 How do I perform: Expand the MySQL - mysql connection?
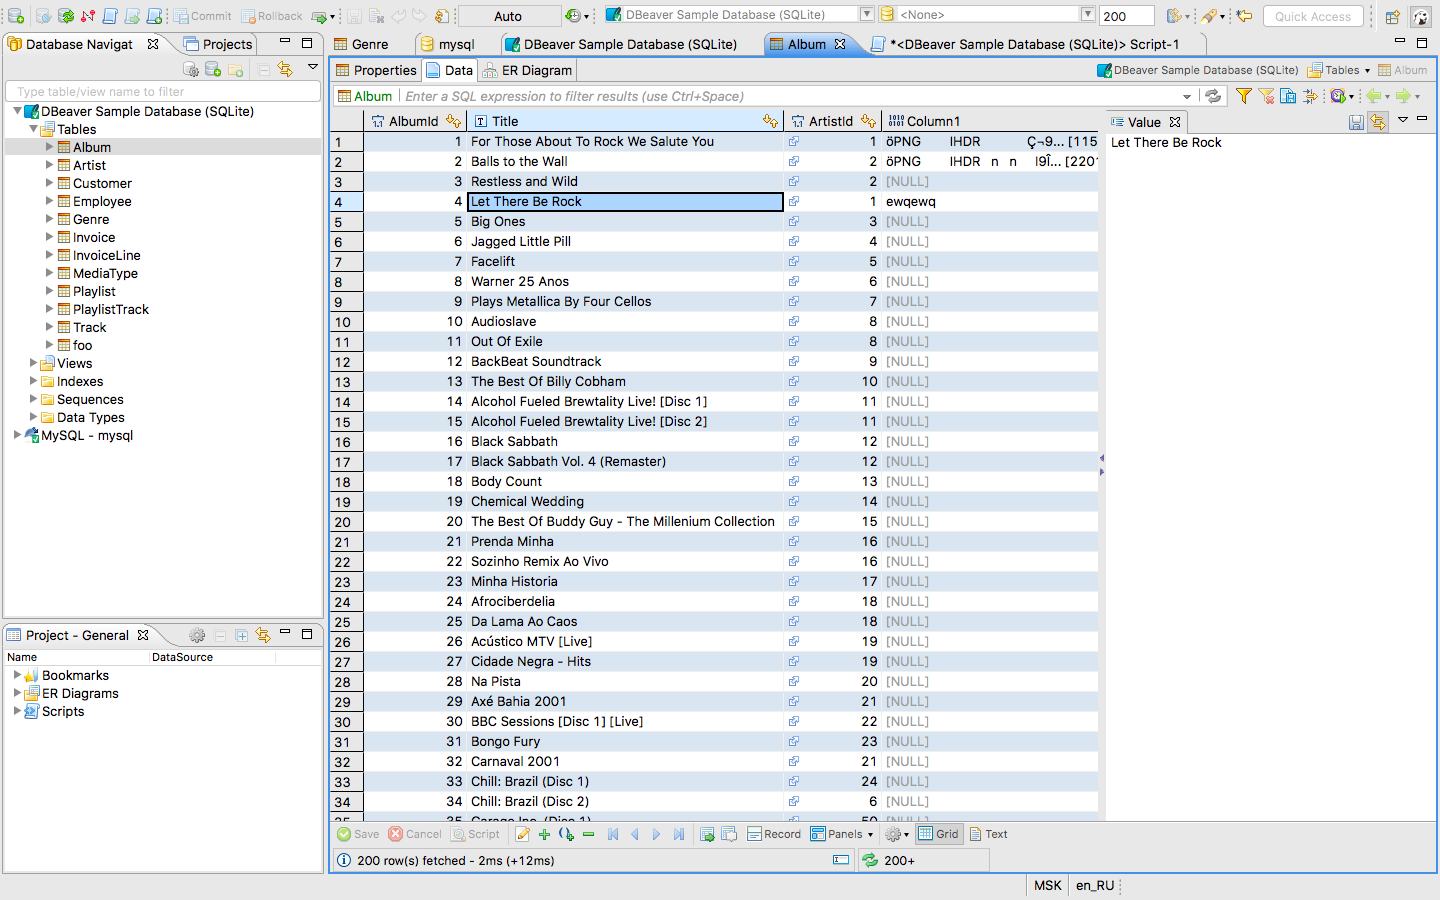(17, 435)
